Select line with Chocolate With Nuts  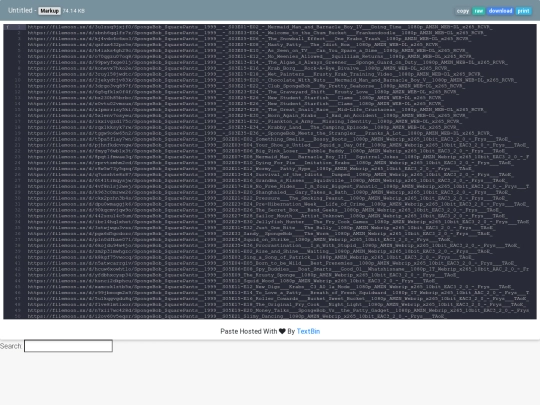click(272, 80)
